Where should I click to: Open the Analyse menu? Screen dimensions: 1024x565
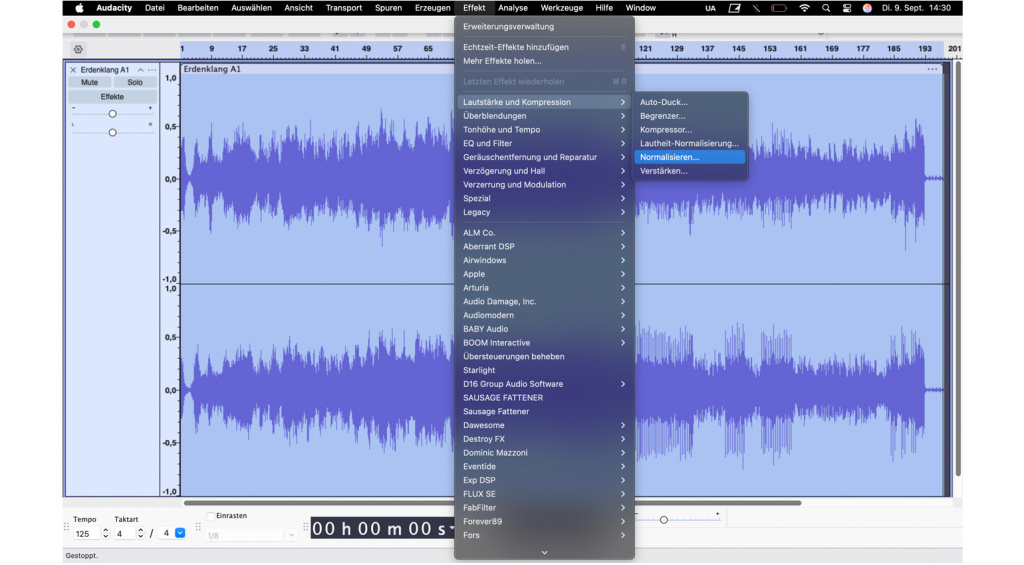coord(513,8)
